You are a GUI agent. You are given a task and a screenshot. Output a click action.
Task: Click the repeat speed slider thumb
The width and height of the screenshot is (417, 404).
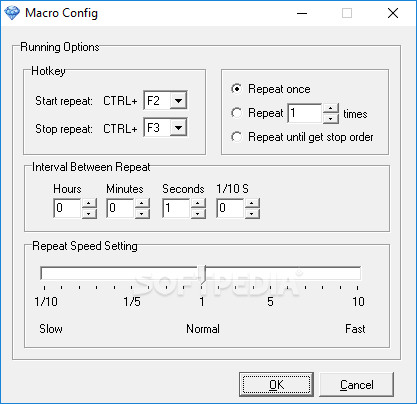coord(201,275)
